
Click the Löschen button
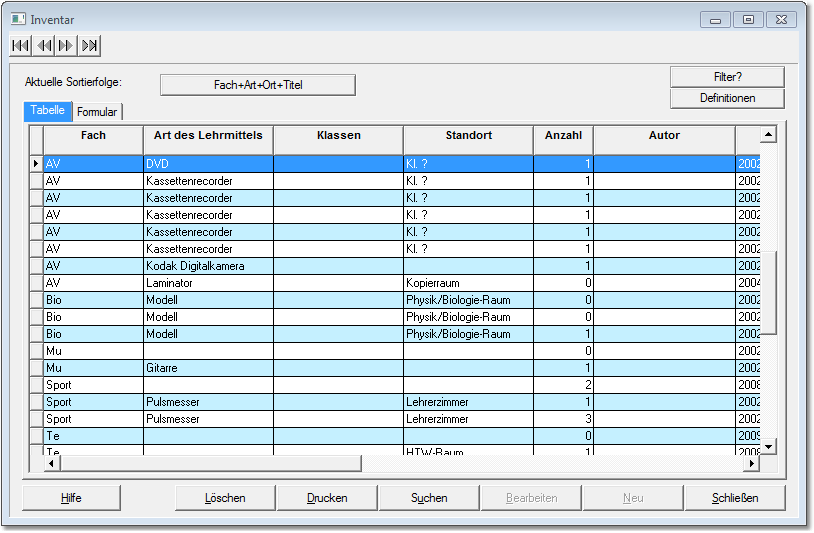click(225, 498)
